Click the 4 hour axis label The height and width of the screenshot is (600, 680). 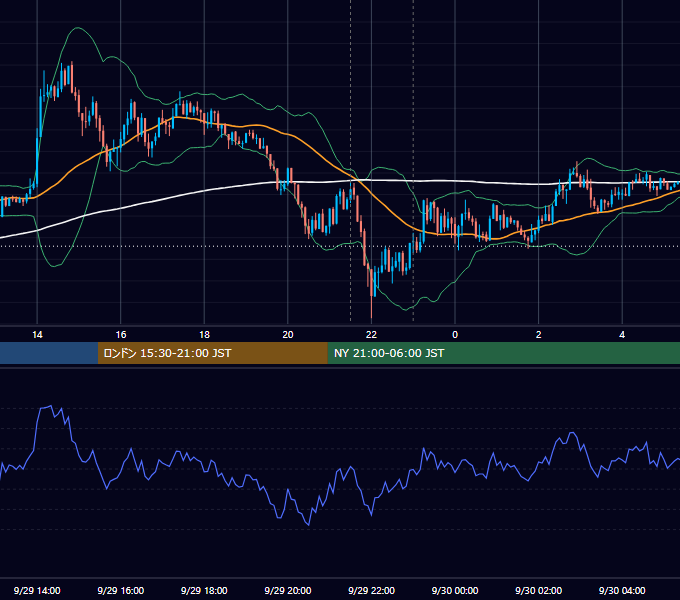[x=622, y=335]
